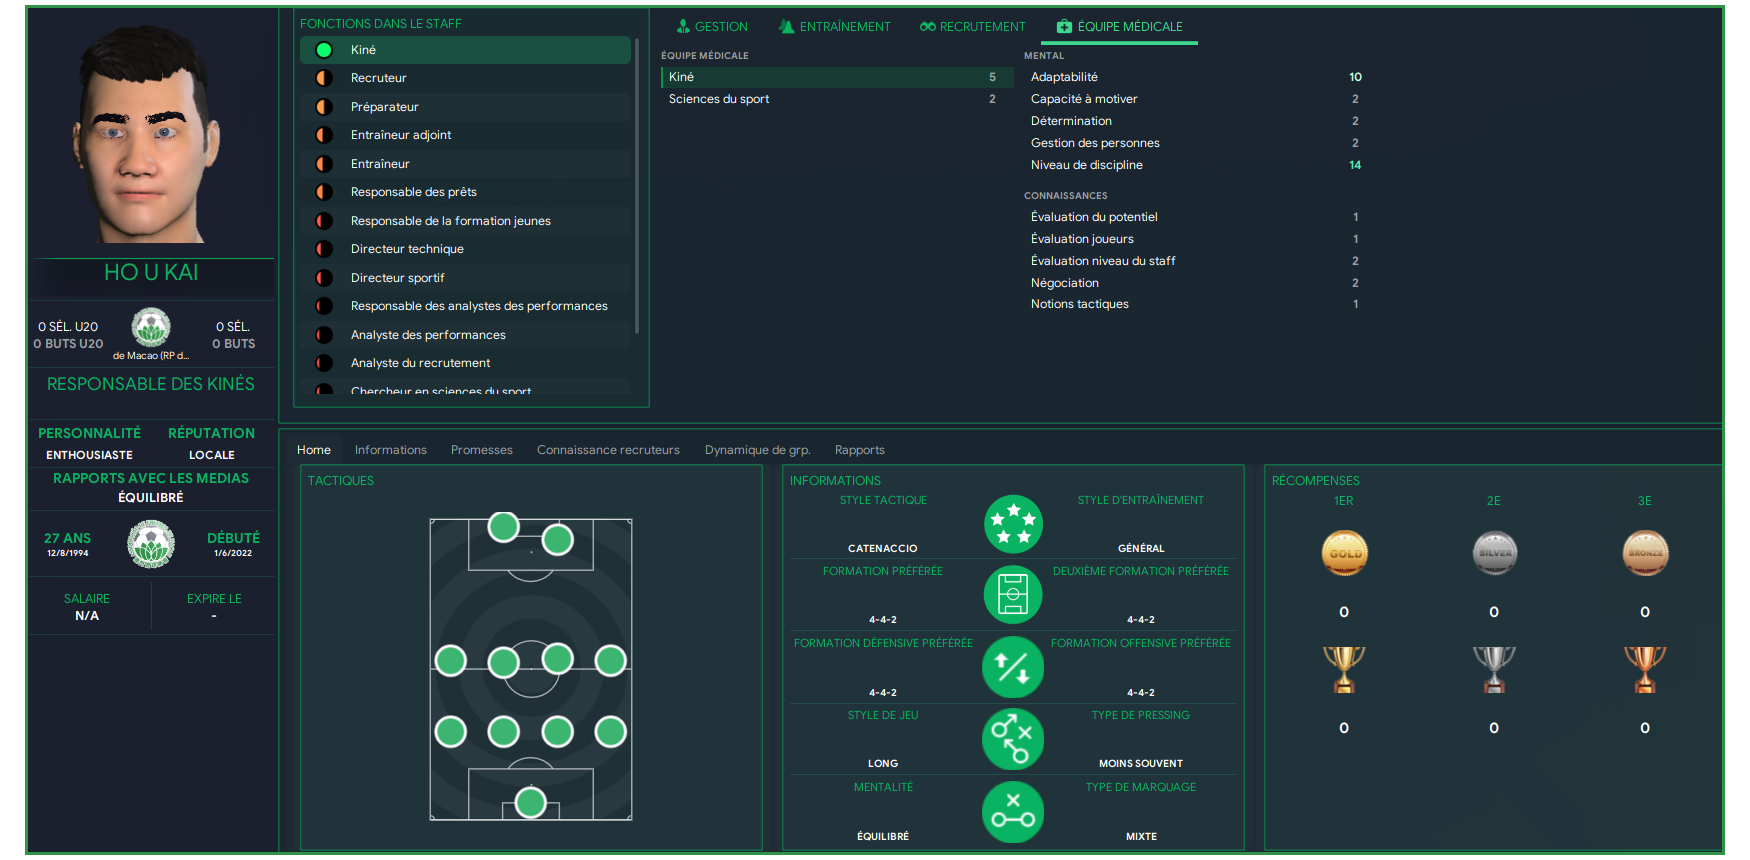1750x860 pixels.
Task: Switch to the Promesses tab
Action: (x=482, y=450)
